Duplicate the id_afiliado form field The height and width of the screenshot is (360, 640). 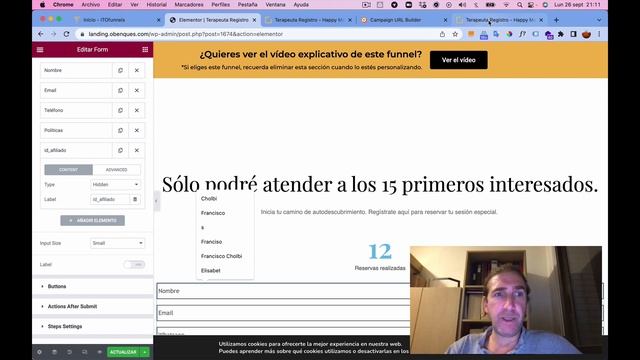coord(120,150)
